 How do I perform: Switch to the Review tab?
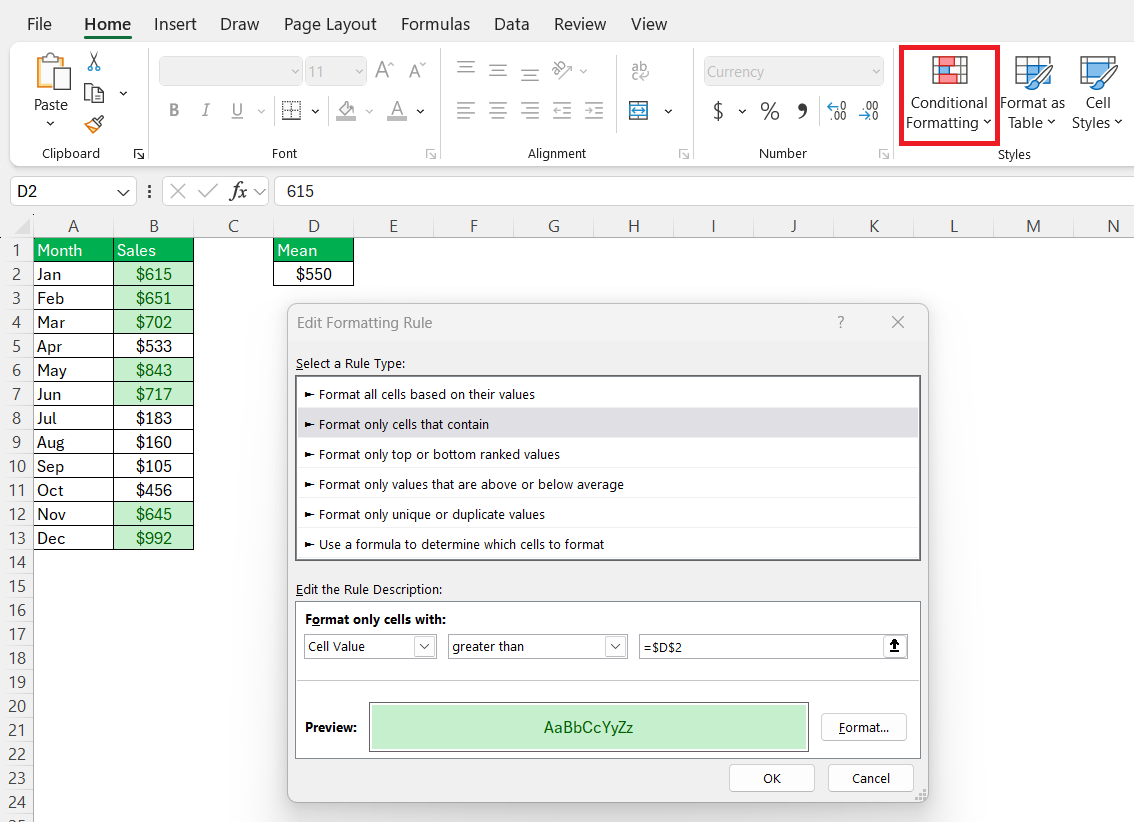click(x=580, y=24)
